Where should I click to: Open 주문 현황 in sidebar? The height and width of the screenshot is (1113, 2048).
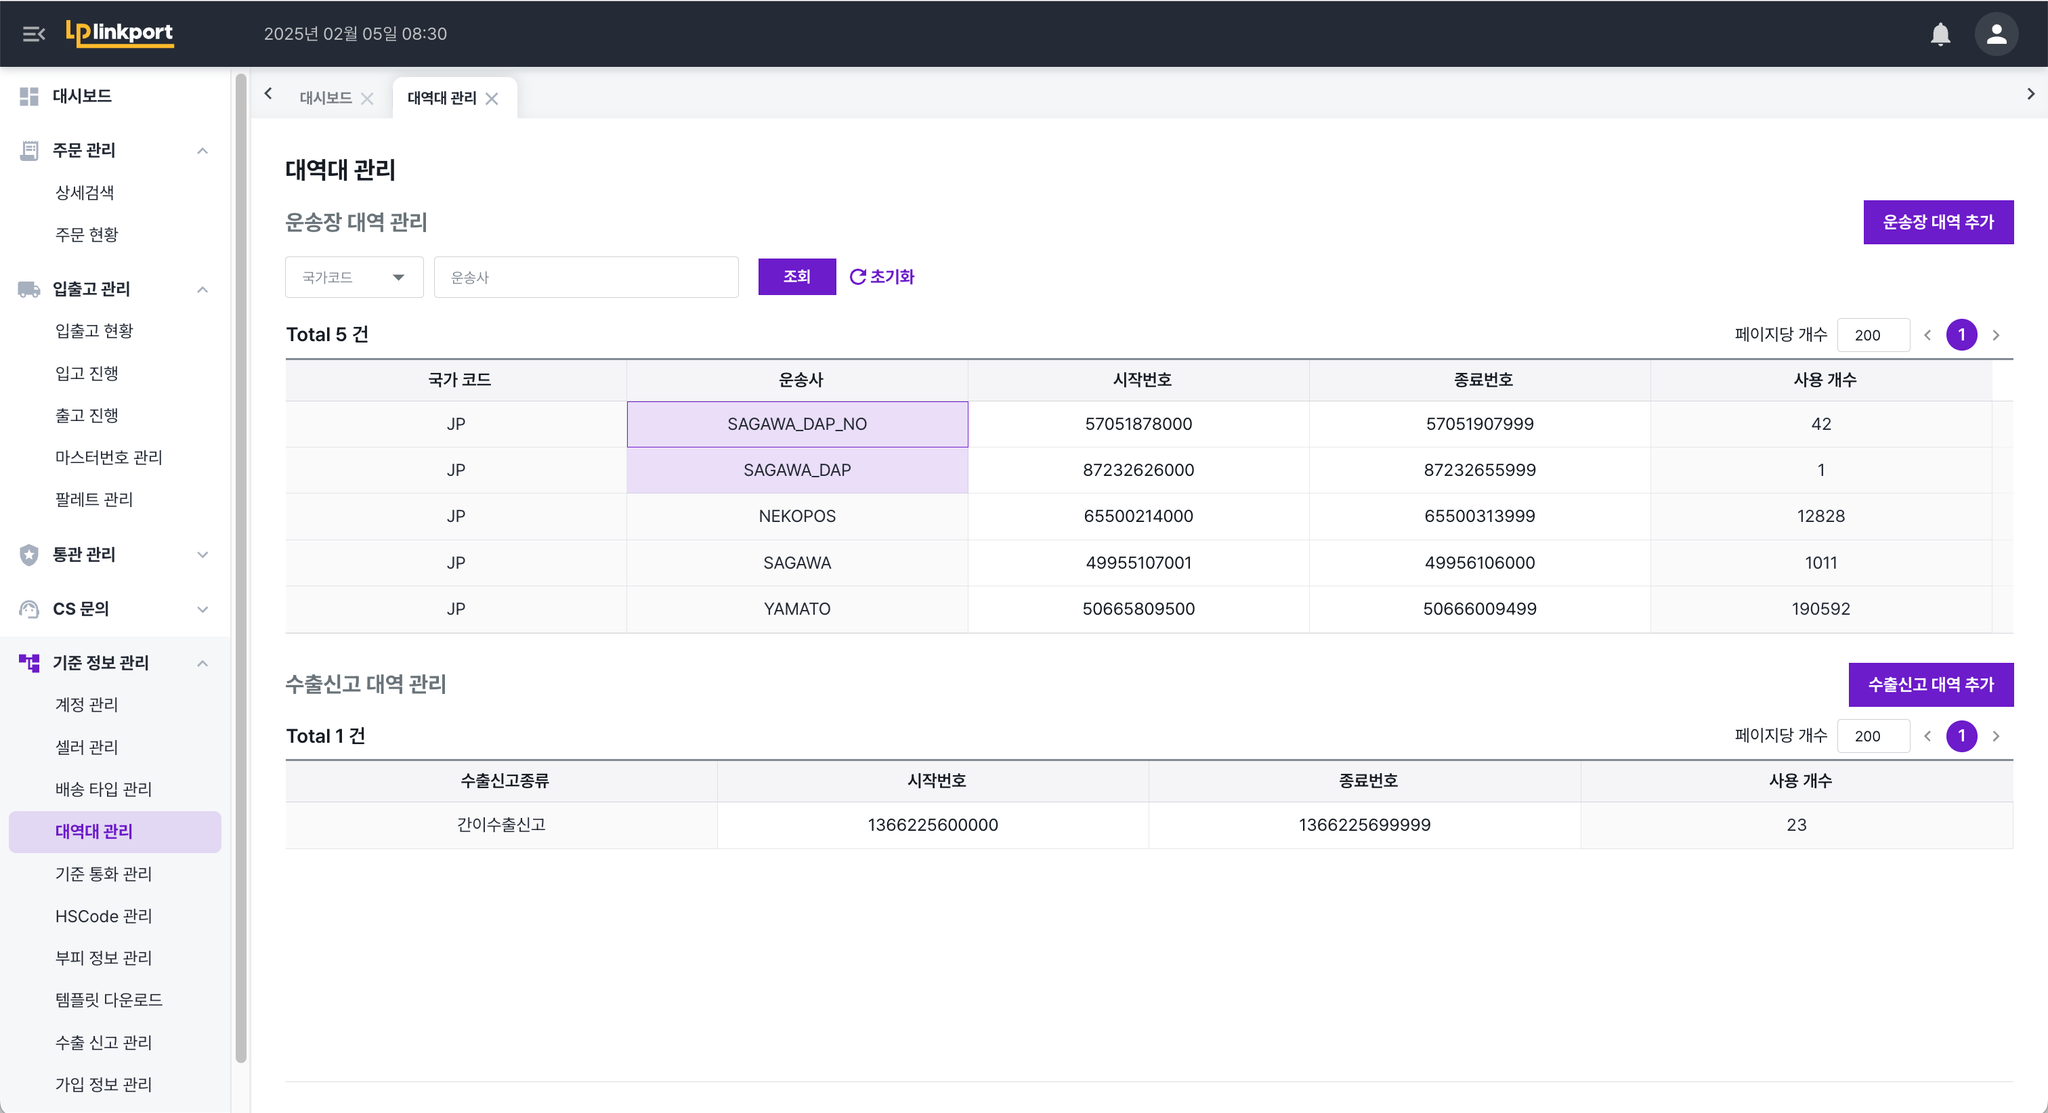tap(87, 234)
